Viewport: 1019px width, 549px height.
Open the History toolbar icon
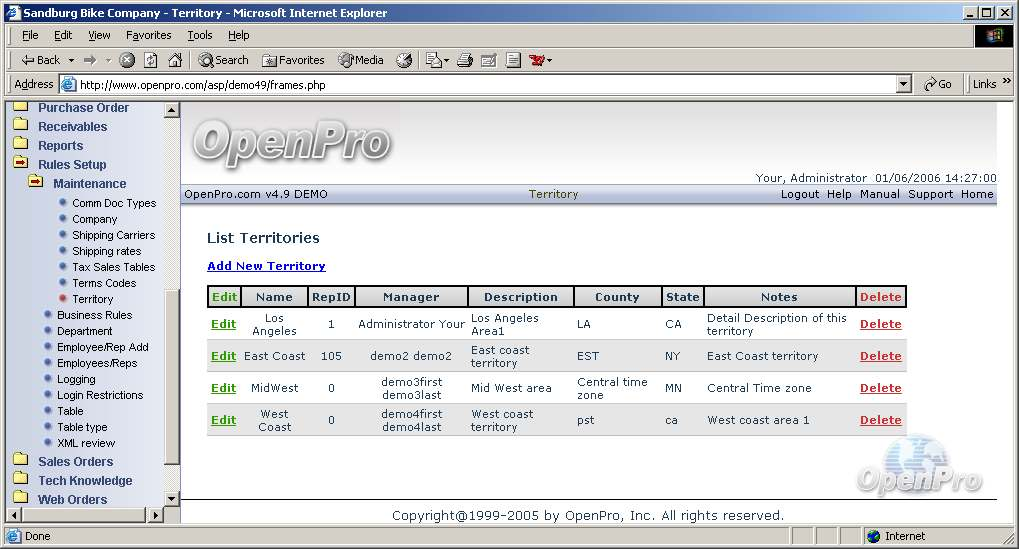(x=404, y=60)
